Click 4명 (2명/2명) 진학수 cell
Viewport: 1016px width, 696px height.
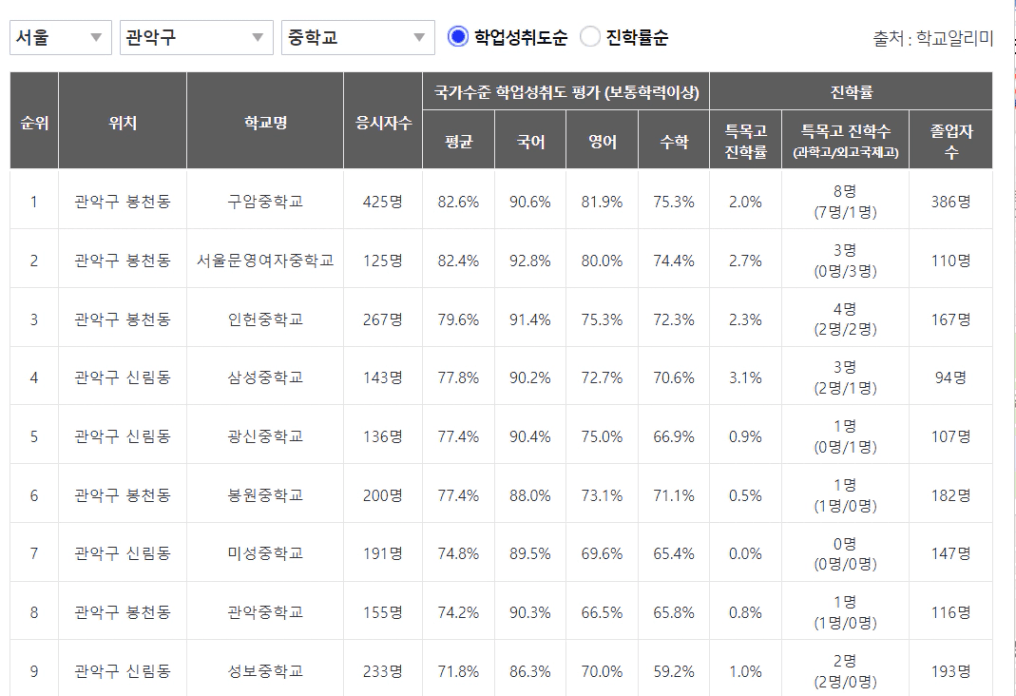coord(845,319)
